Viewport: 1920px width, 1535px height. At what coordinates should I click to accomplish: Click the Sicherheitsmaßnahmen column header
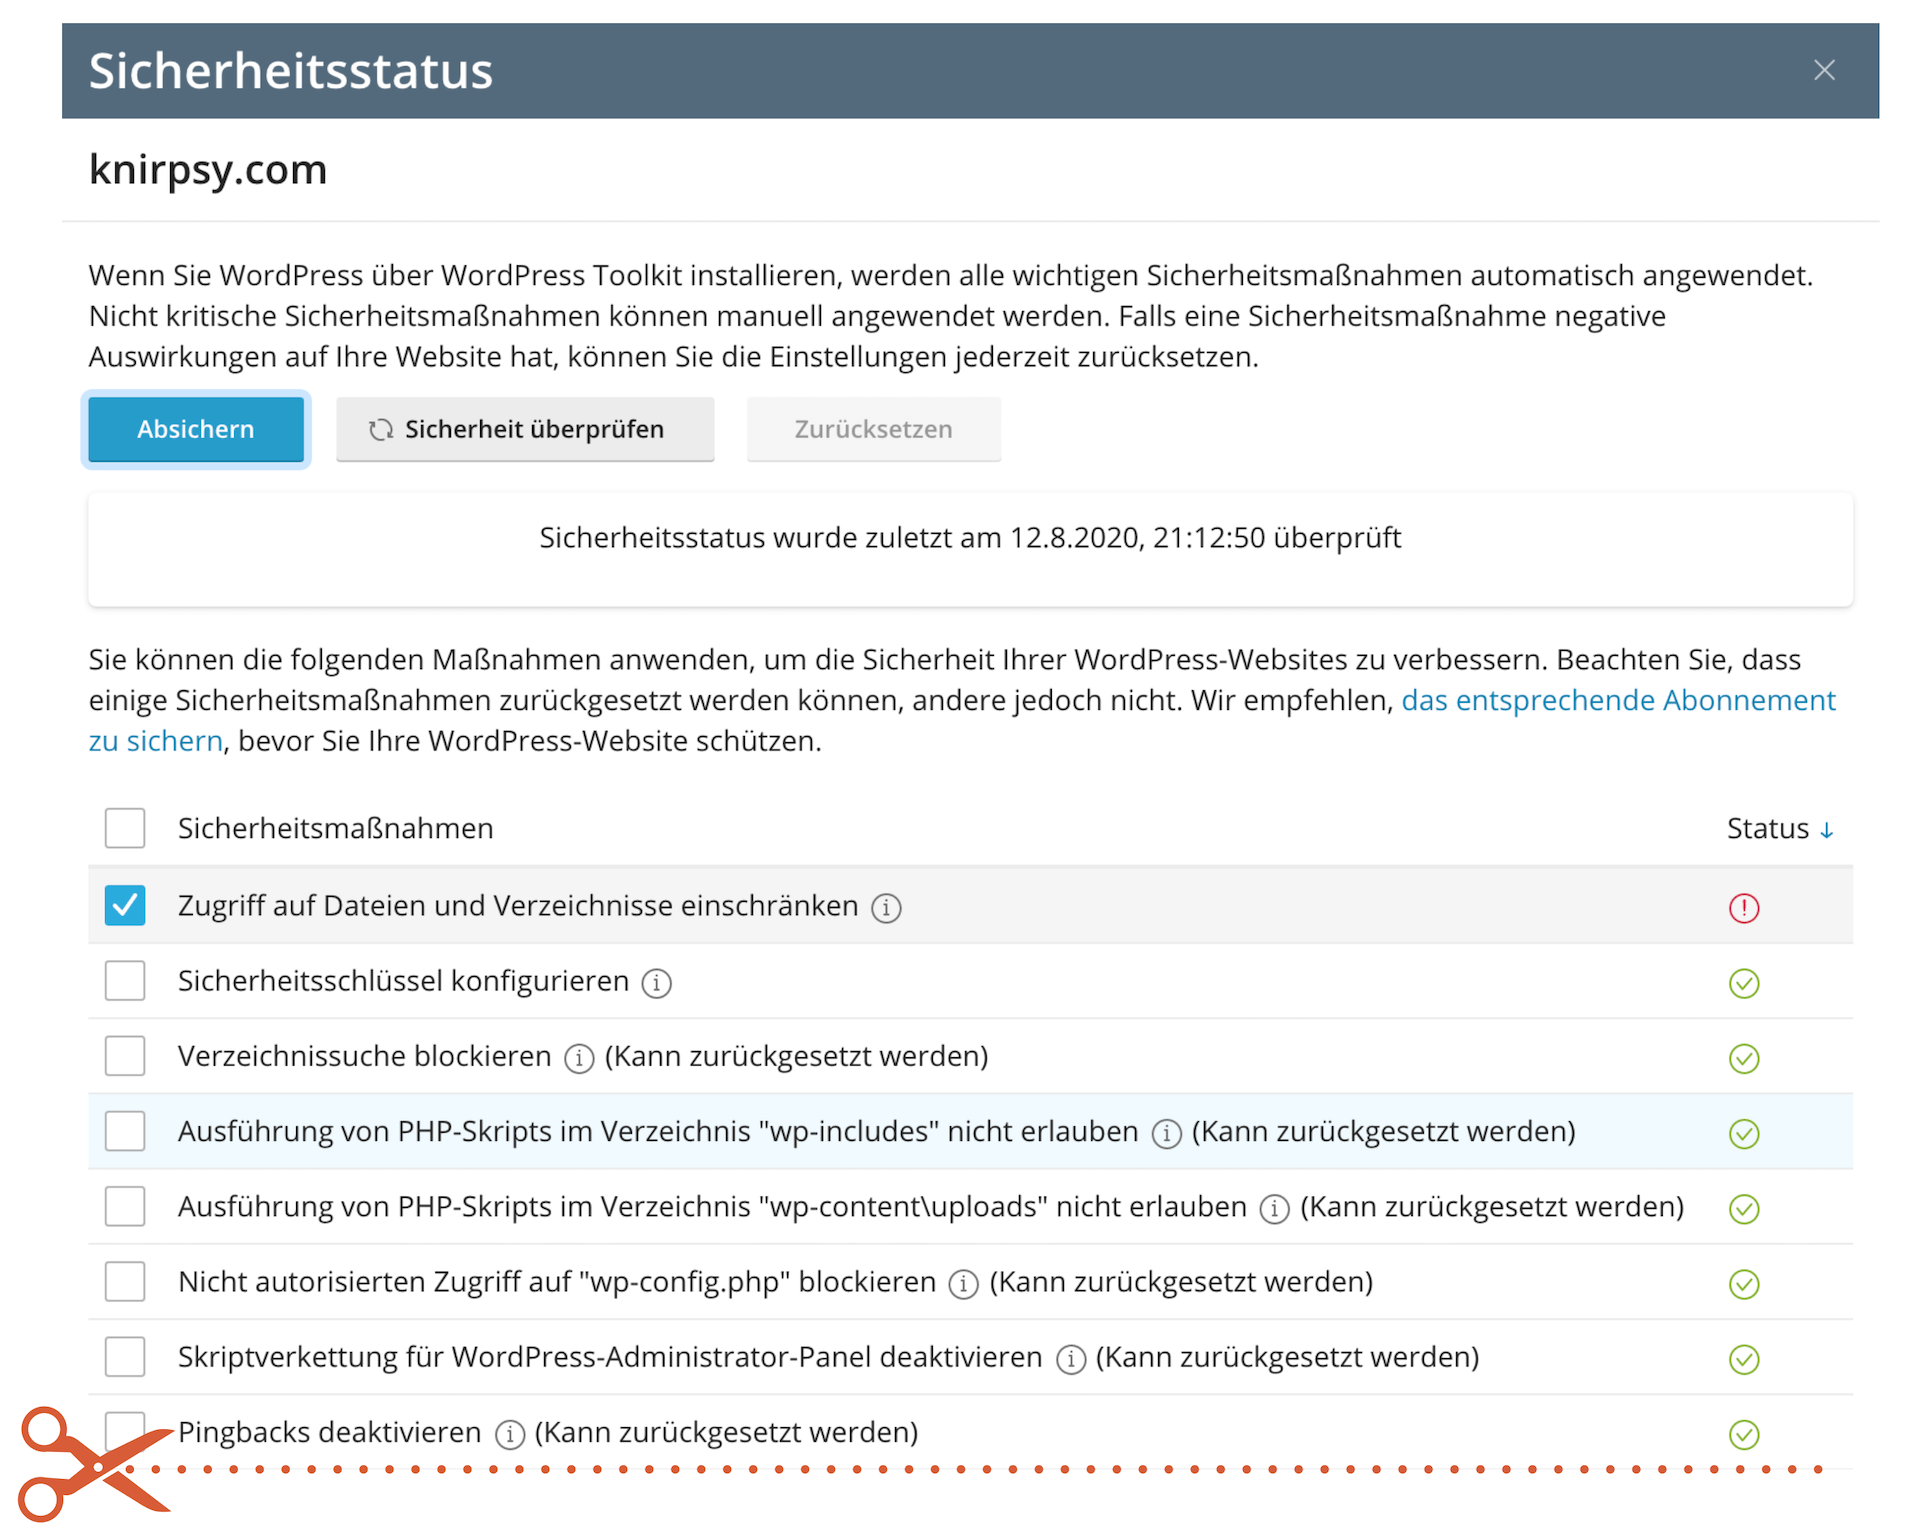(x=335, y=829)
